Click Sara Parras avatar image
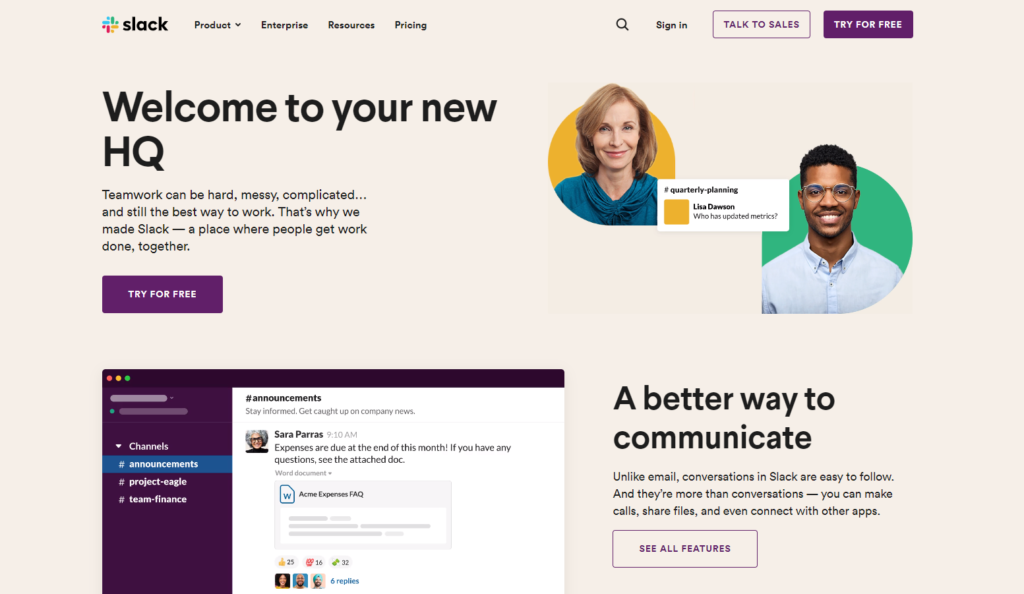 tap(257, 441)
